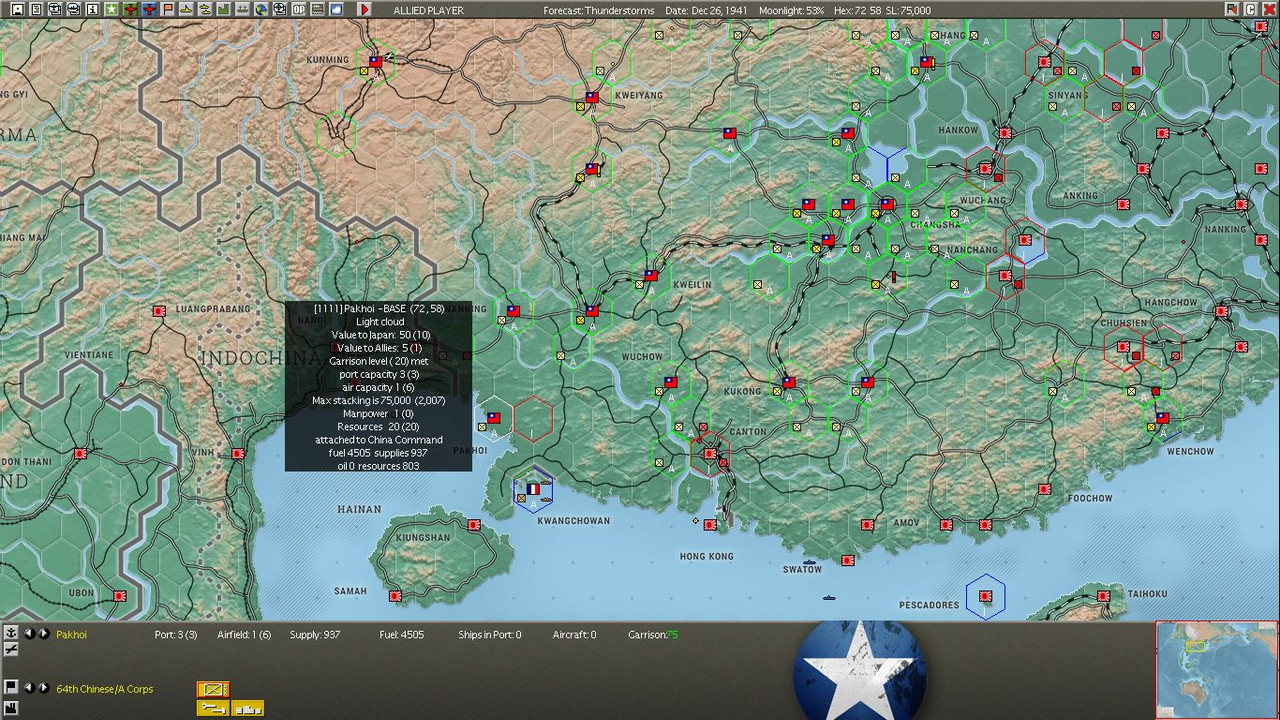
Task: Select the Chinese base flag near Kweilin
Action: click(x=651, y=275)
